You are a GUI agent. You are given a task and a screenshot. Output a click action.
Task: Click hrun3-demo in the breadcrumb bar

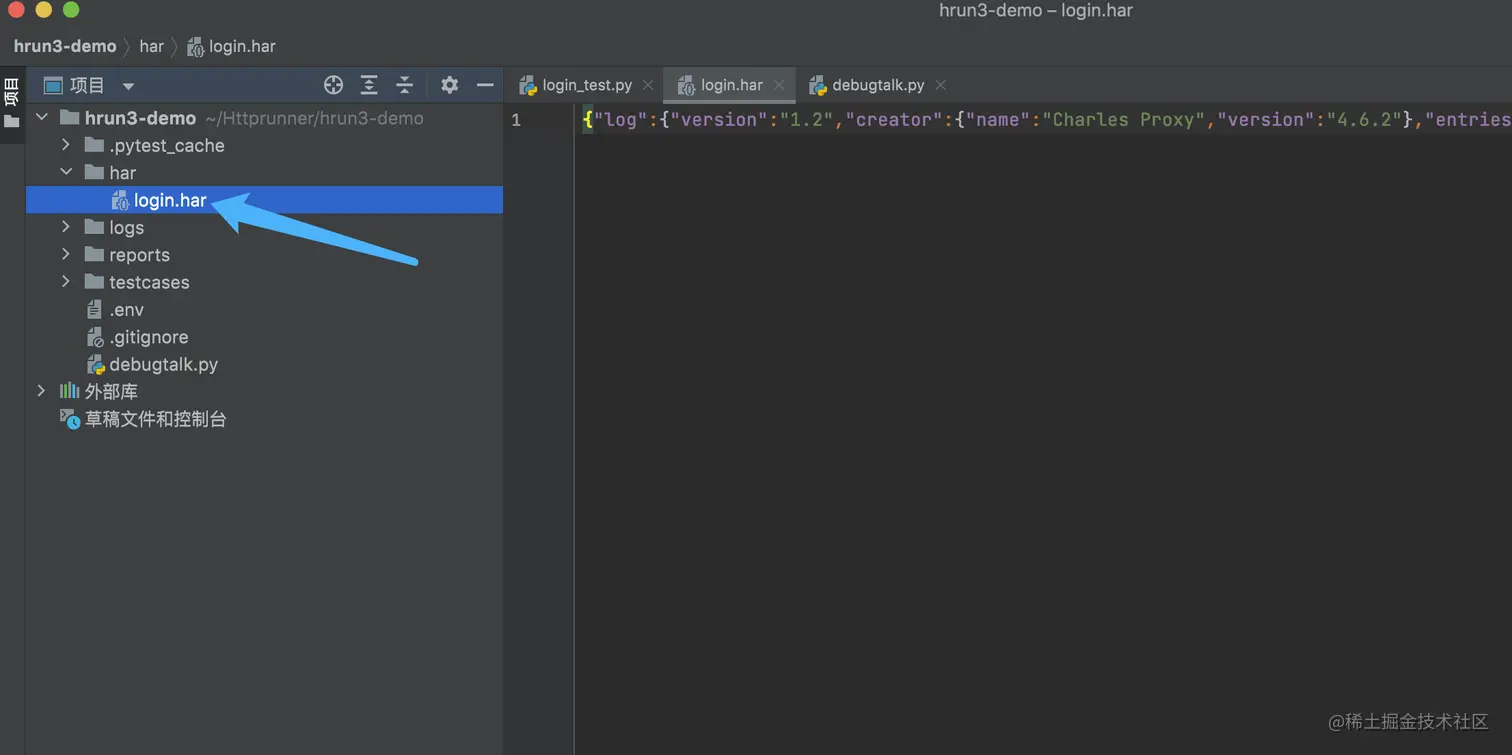click(65, 46)
